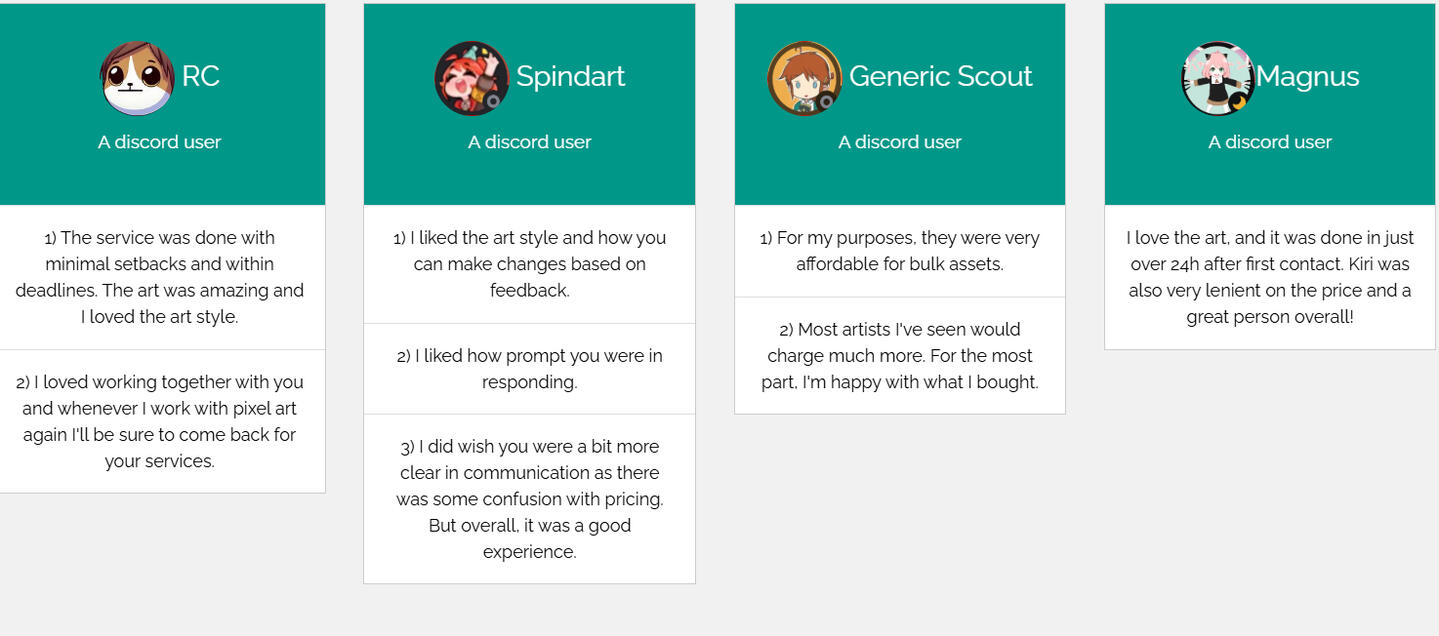Click "A discord user" under Generic Scout

click(x=899, y=142)
